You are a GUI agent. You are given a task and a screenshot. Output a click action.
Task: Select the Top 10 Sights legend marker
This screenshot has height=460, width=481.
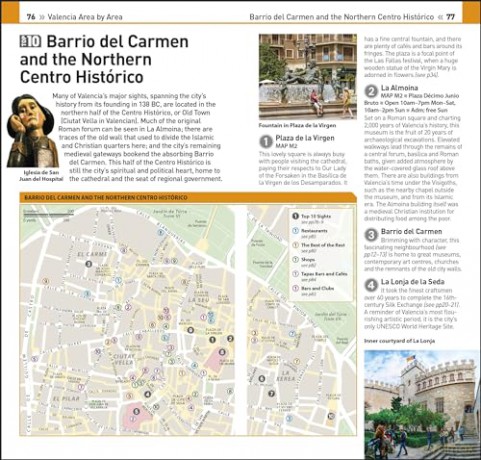tap(295, 216)
